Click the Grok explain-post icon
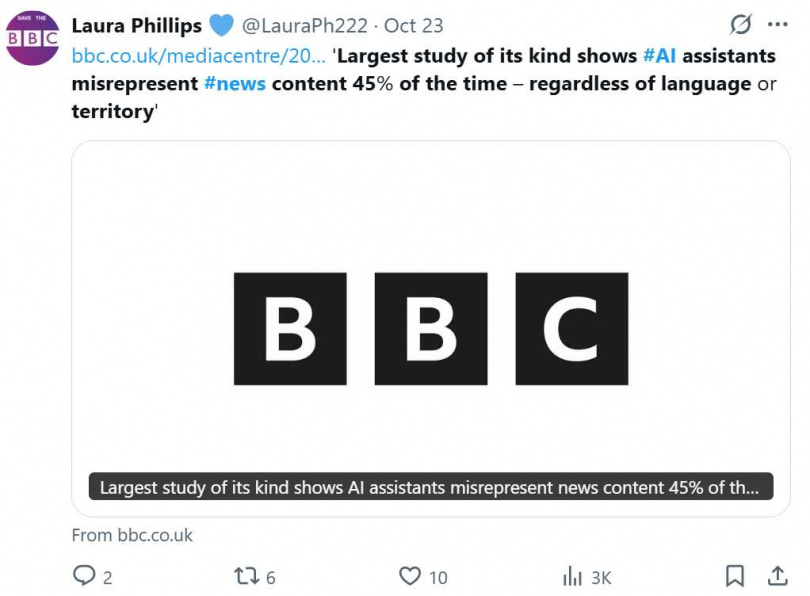 pos(741,24)
